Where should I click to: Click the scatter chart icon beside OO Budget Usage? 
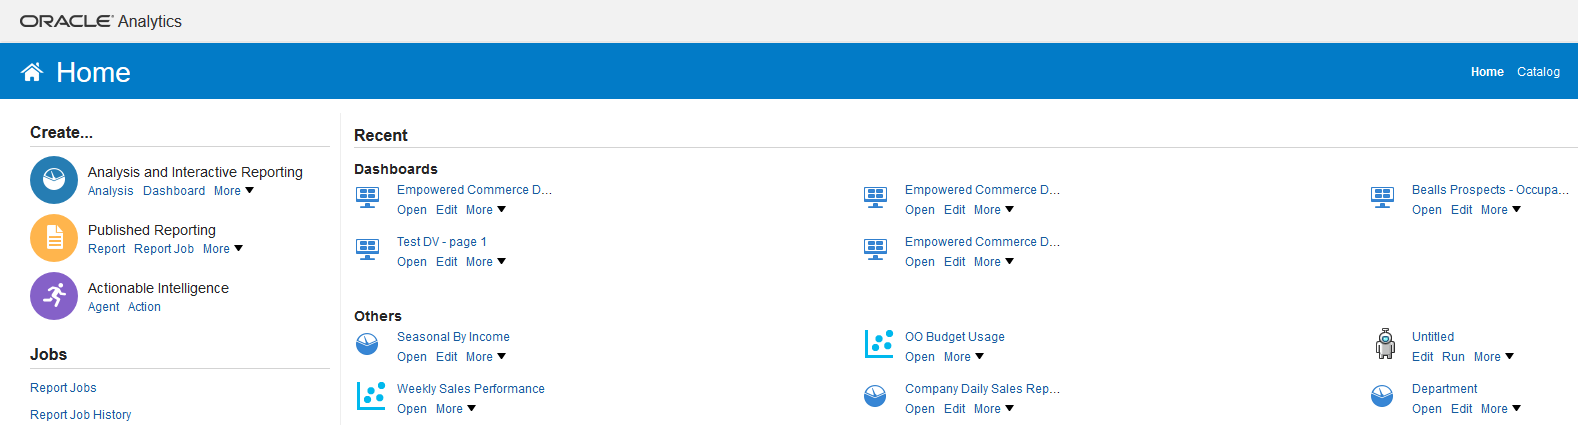pos(879,344)
